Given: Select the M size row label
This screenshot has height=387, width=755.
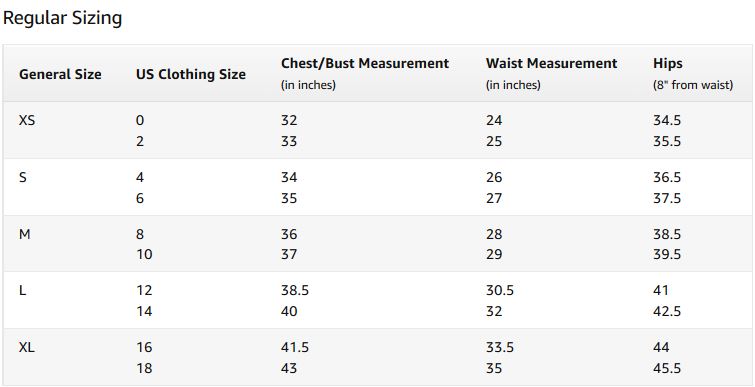Looking at the screenshot, I should pyautogui.click(x=25, y=234).
